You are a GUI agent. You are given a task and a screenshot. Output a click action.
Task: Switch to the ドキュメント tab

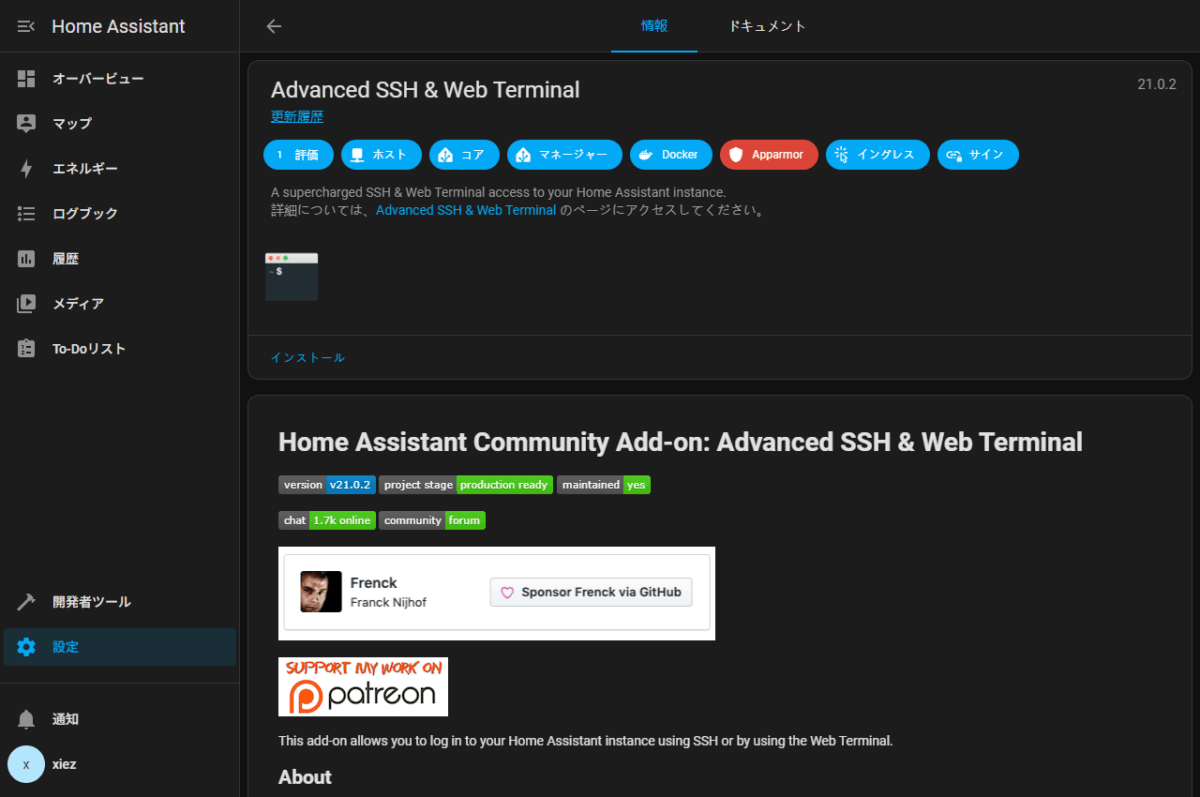[767, 26]
